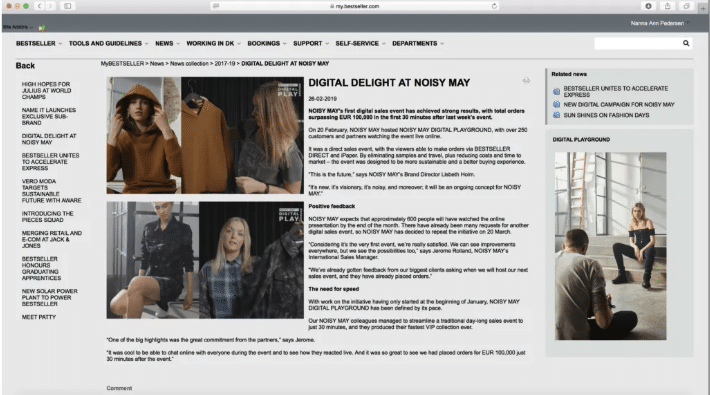
Task: Click the site search input field
Action: tap(638, 43)
